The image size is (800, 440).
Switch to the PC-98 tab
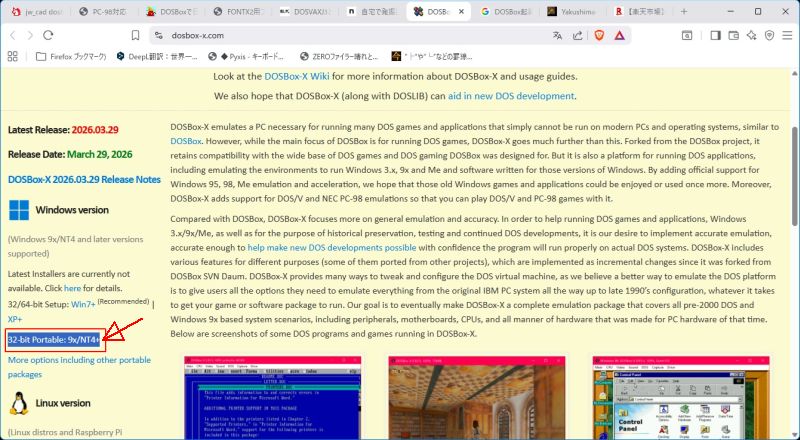tap(108, 11)
